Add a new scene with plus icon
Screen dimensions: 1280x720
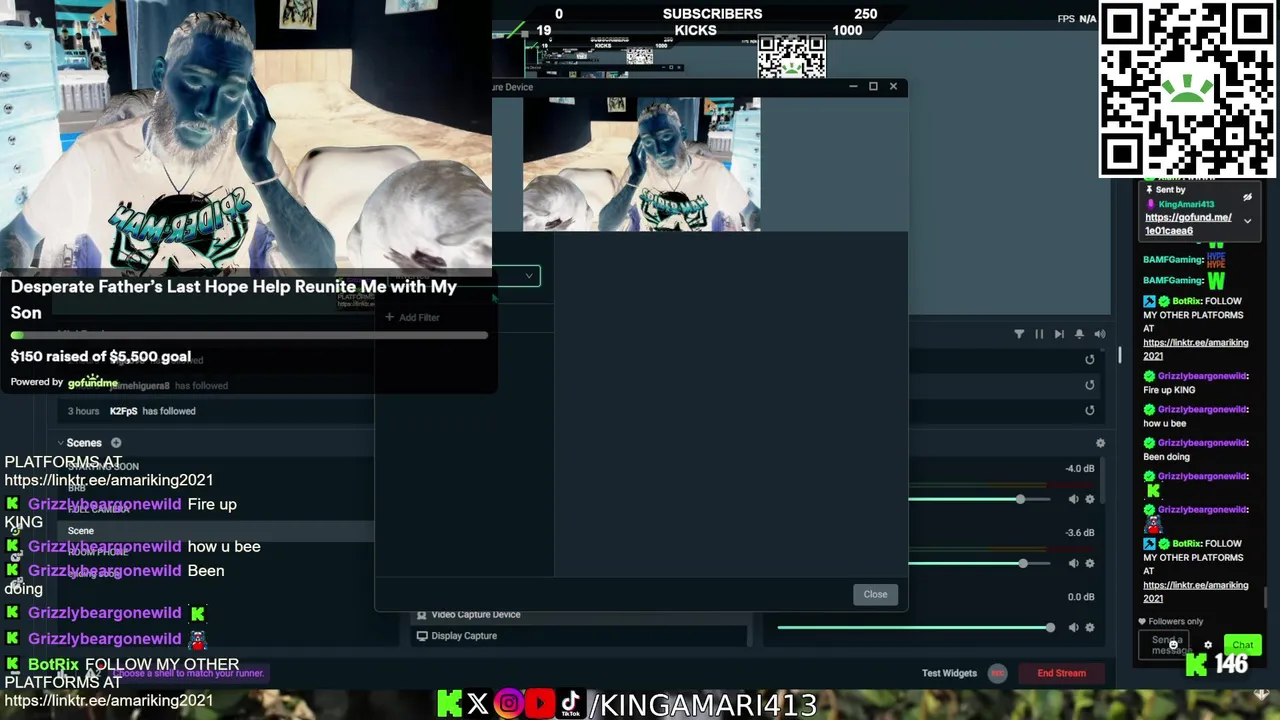(x=116, y=443)
